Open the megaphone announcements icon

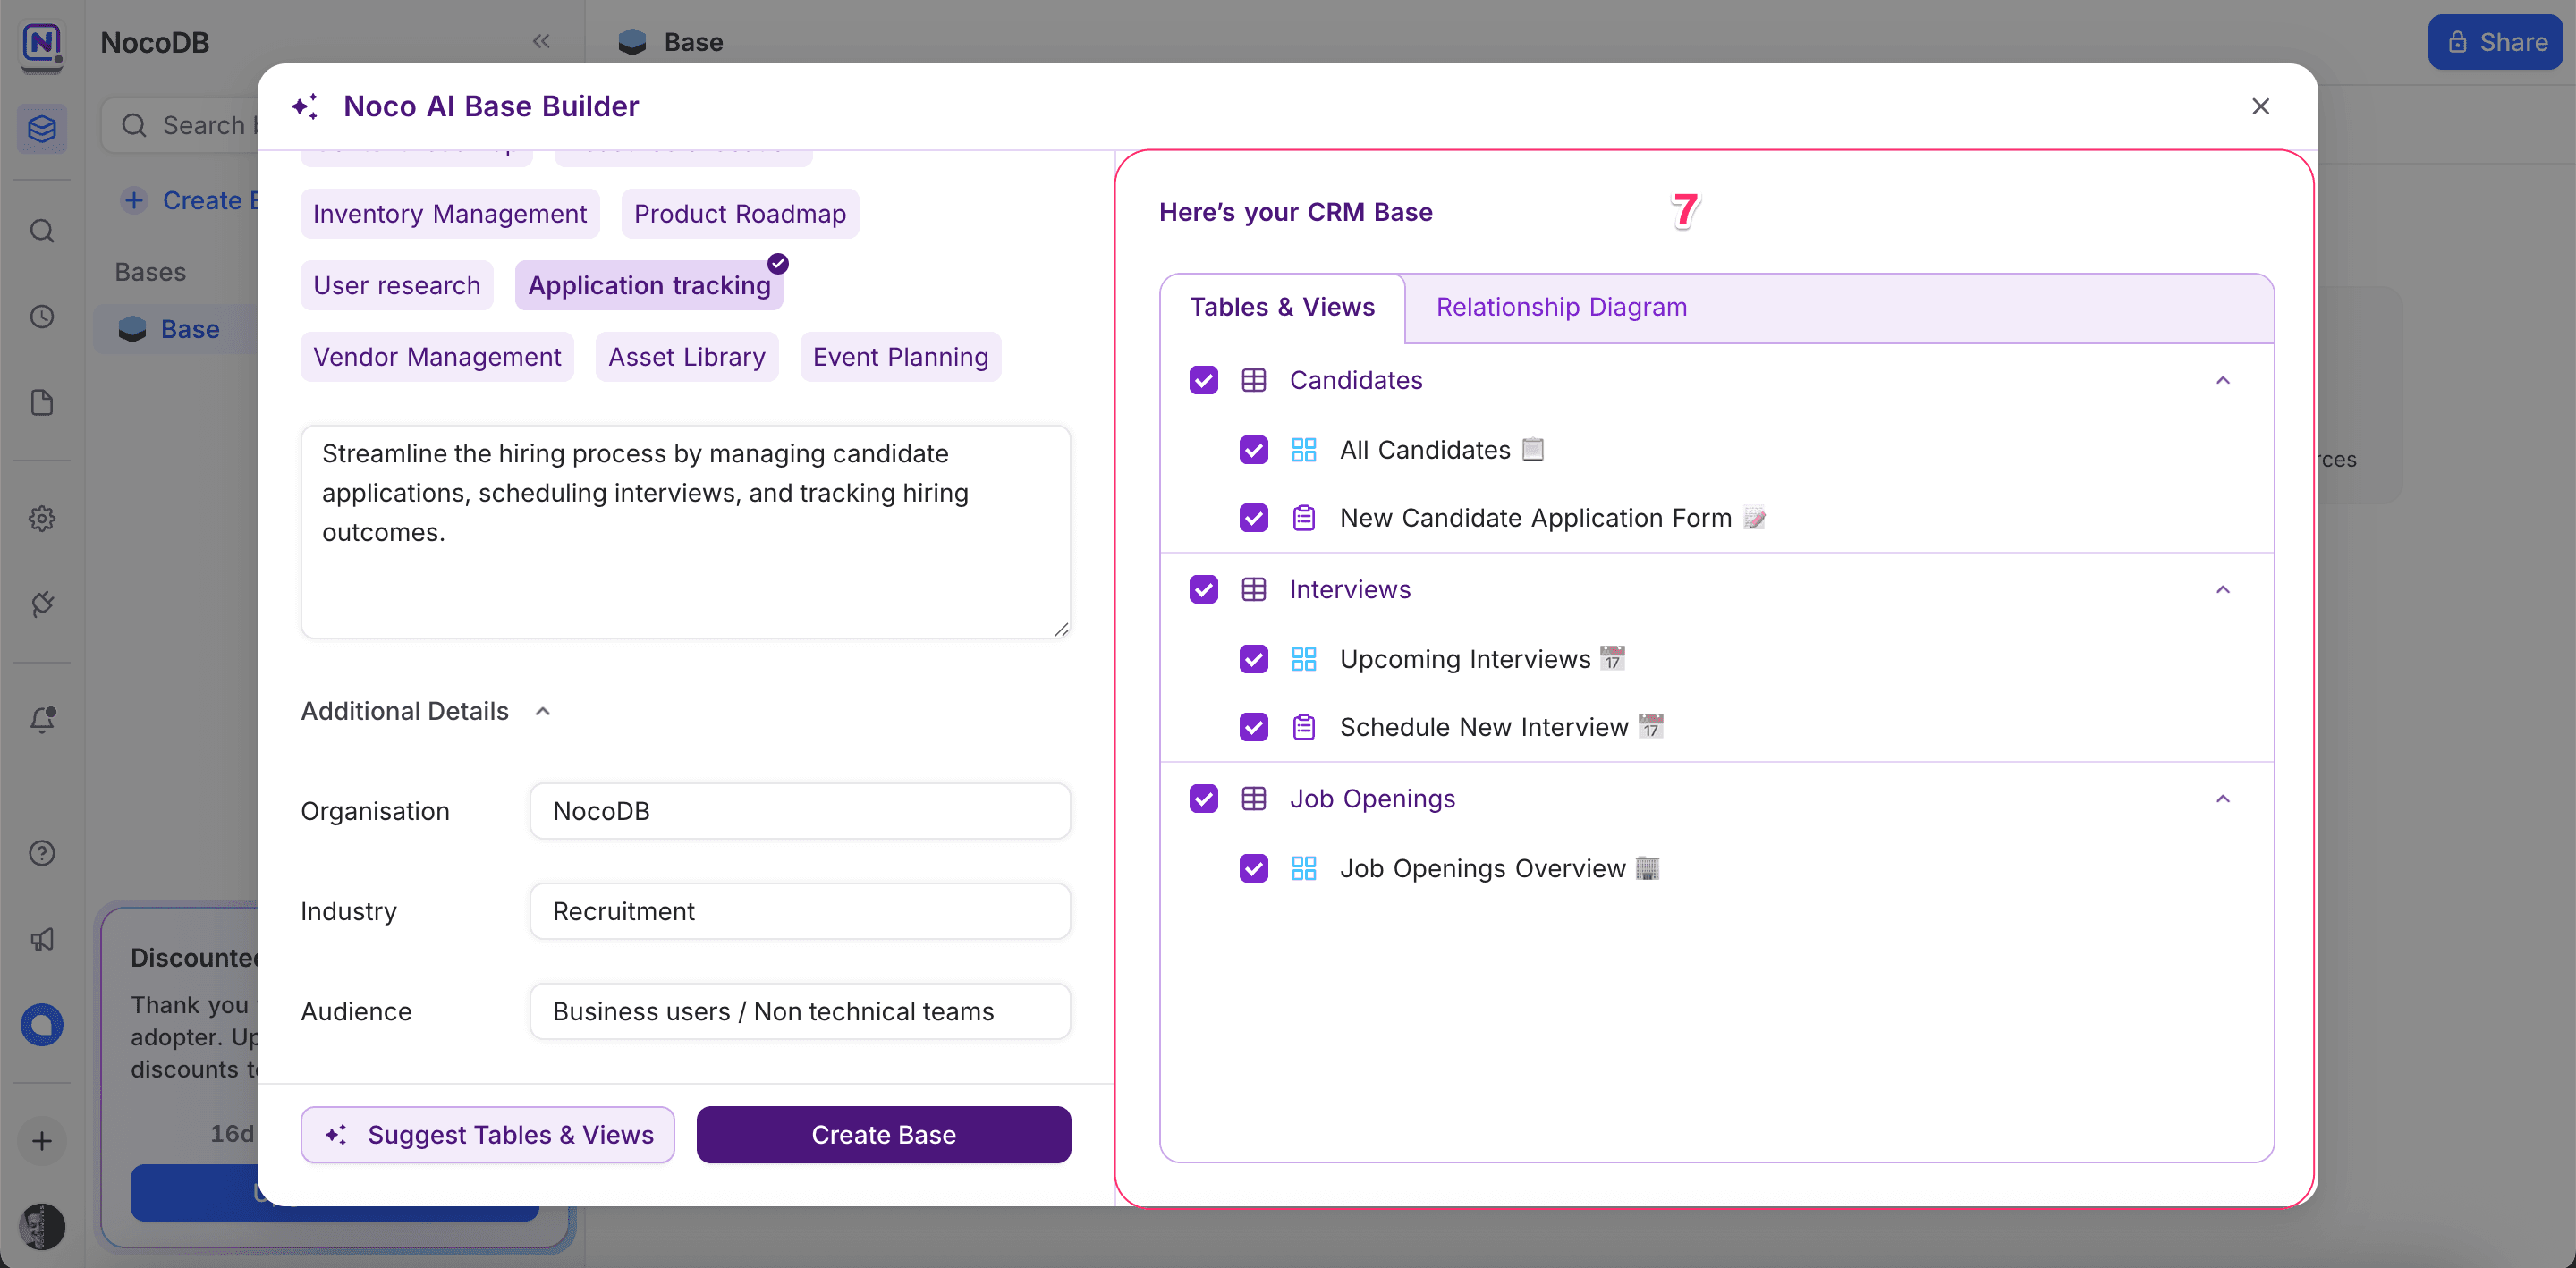[42, 939]
